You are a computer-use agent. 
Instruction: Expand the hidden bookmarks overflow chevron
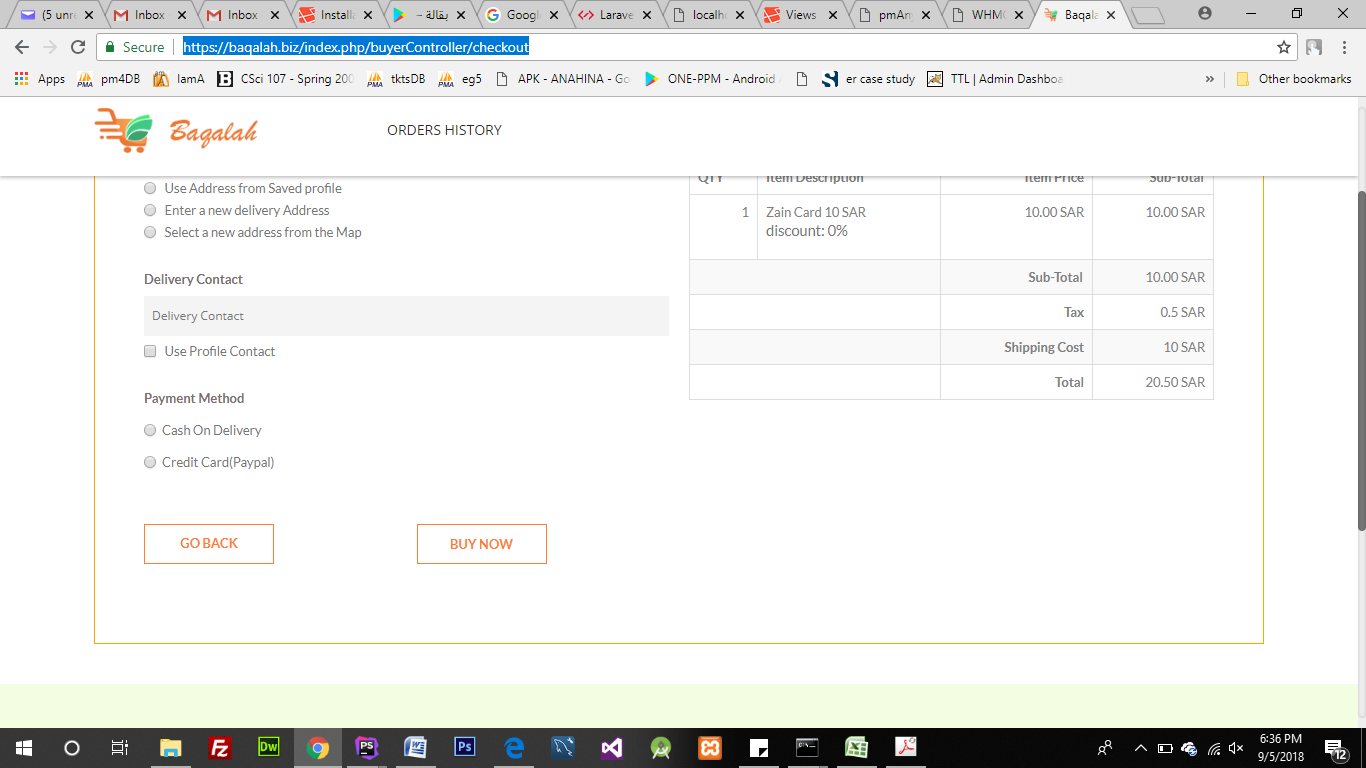tap(1209, 79)
